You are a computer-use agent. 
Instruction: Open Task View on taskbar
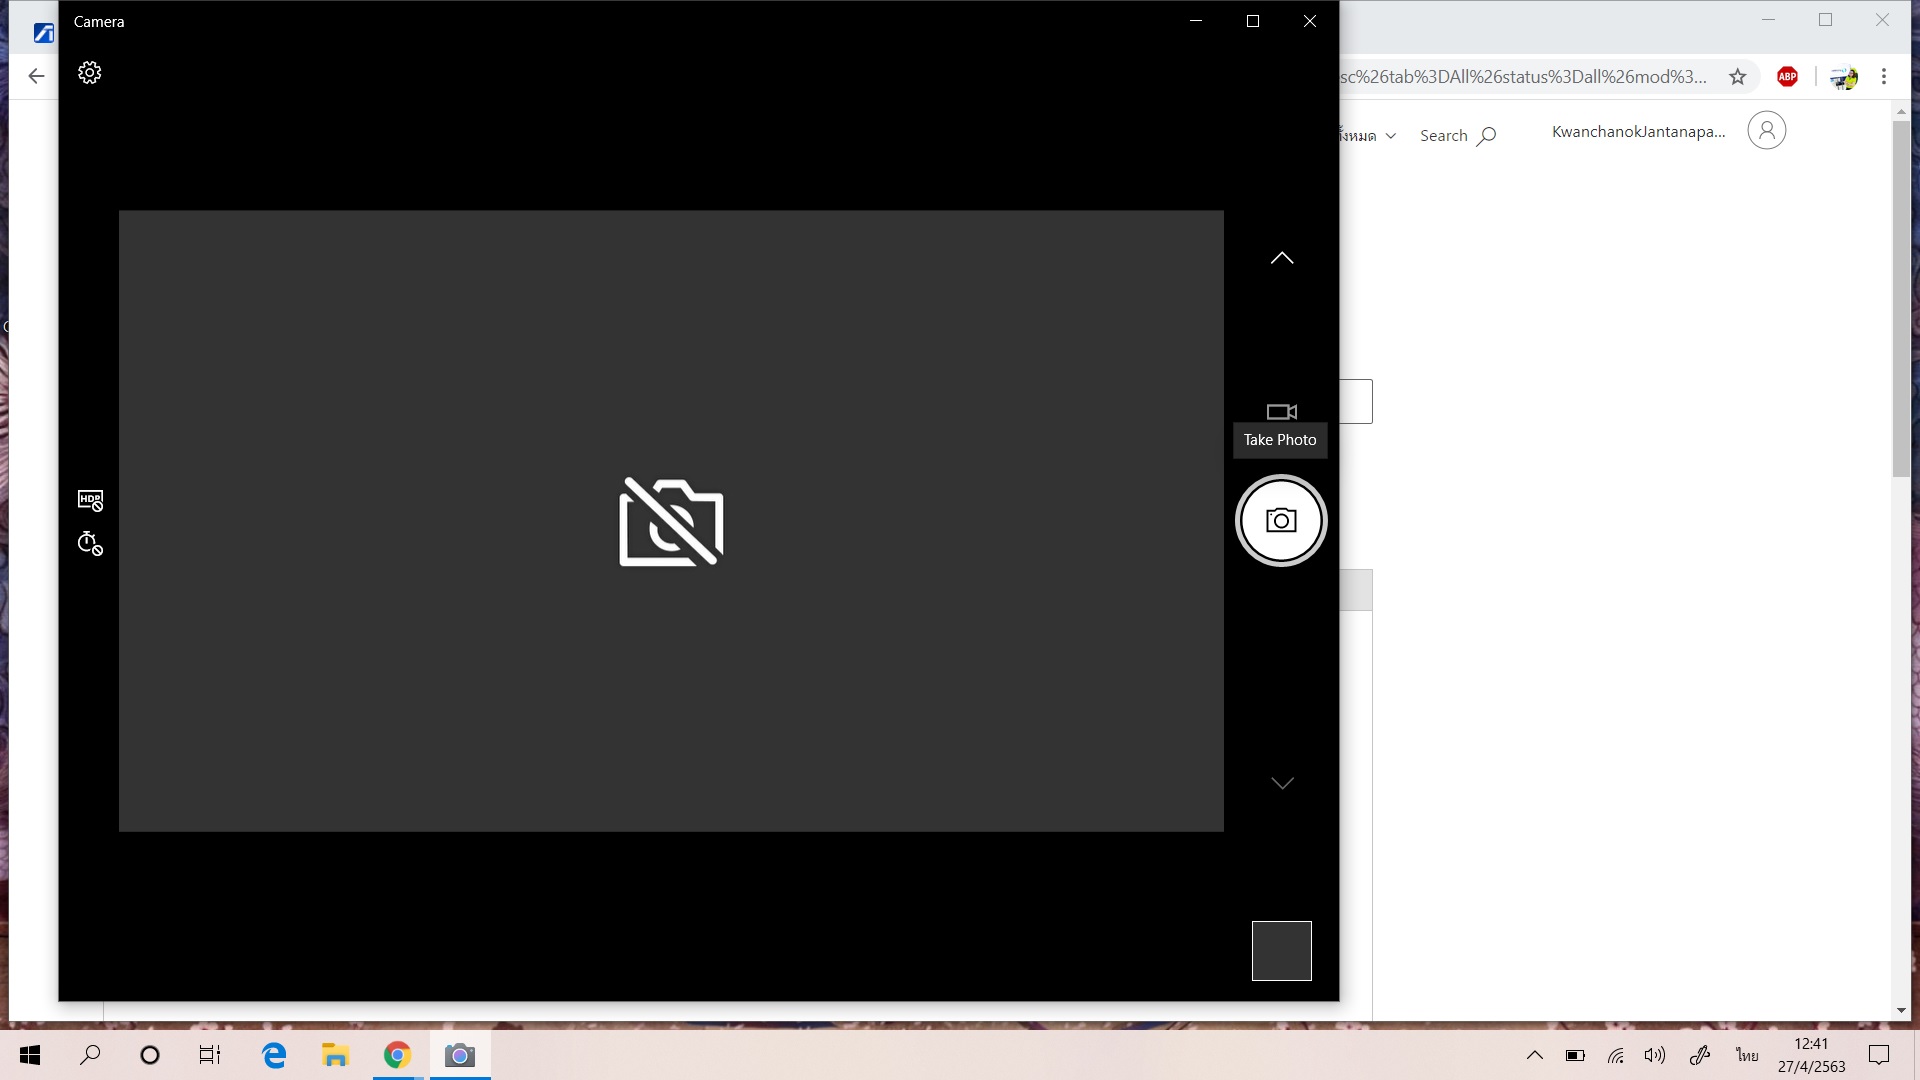(209, 1055)
